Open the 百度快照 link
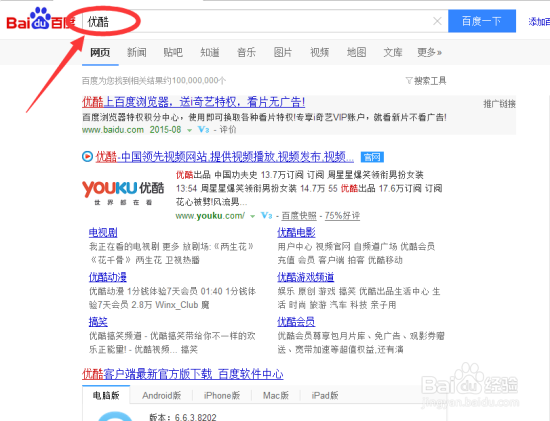The width and height of the screenshot is (550, 421). coord(299,215)
